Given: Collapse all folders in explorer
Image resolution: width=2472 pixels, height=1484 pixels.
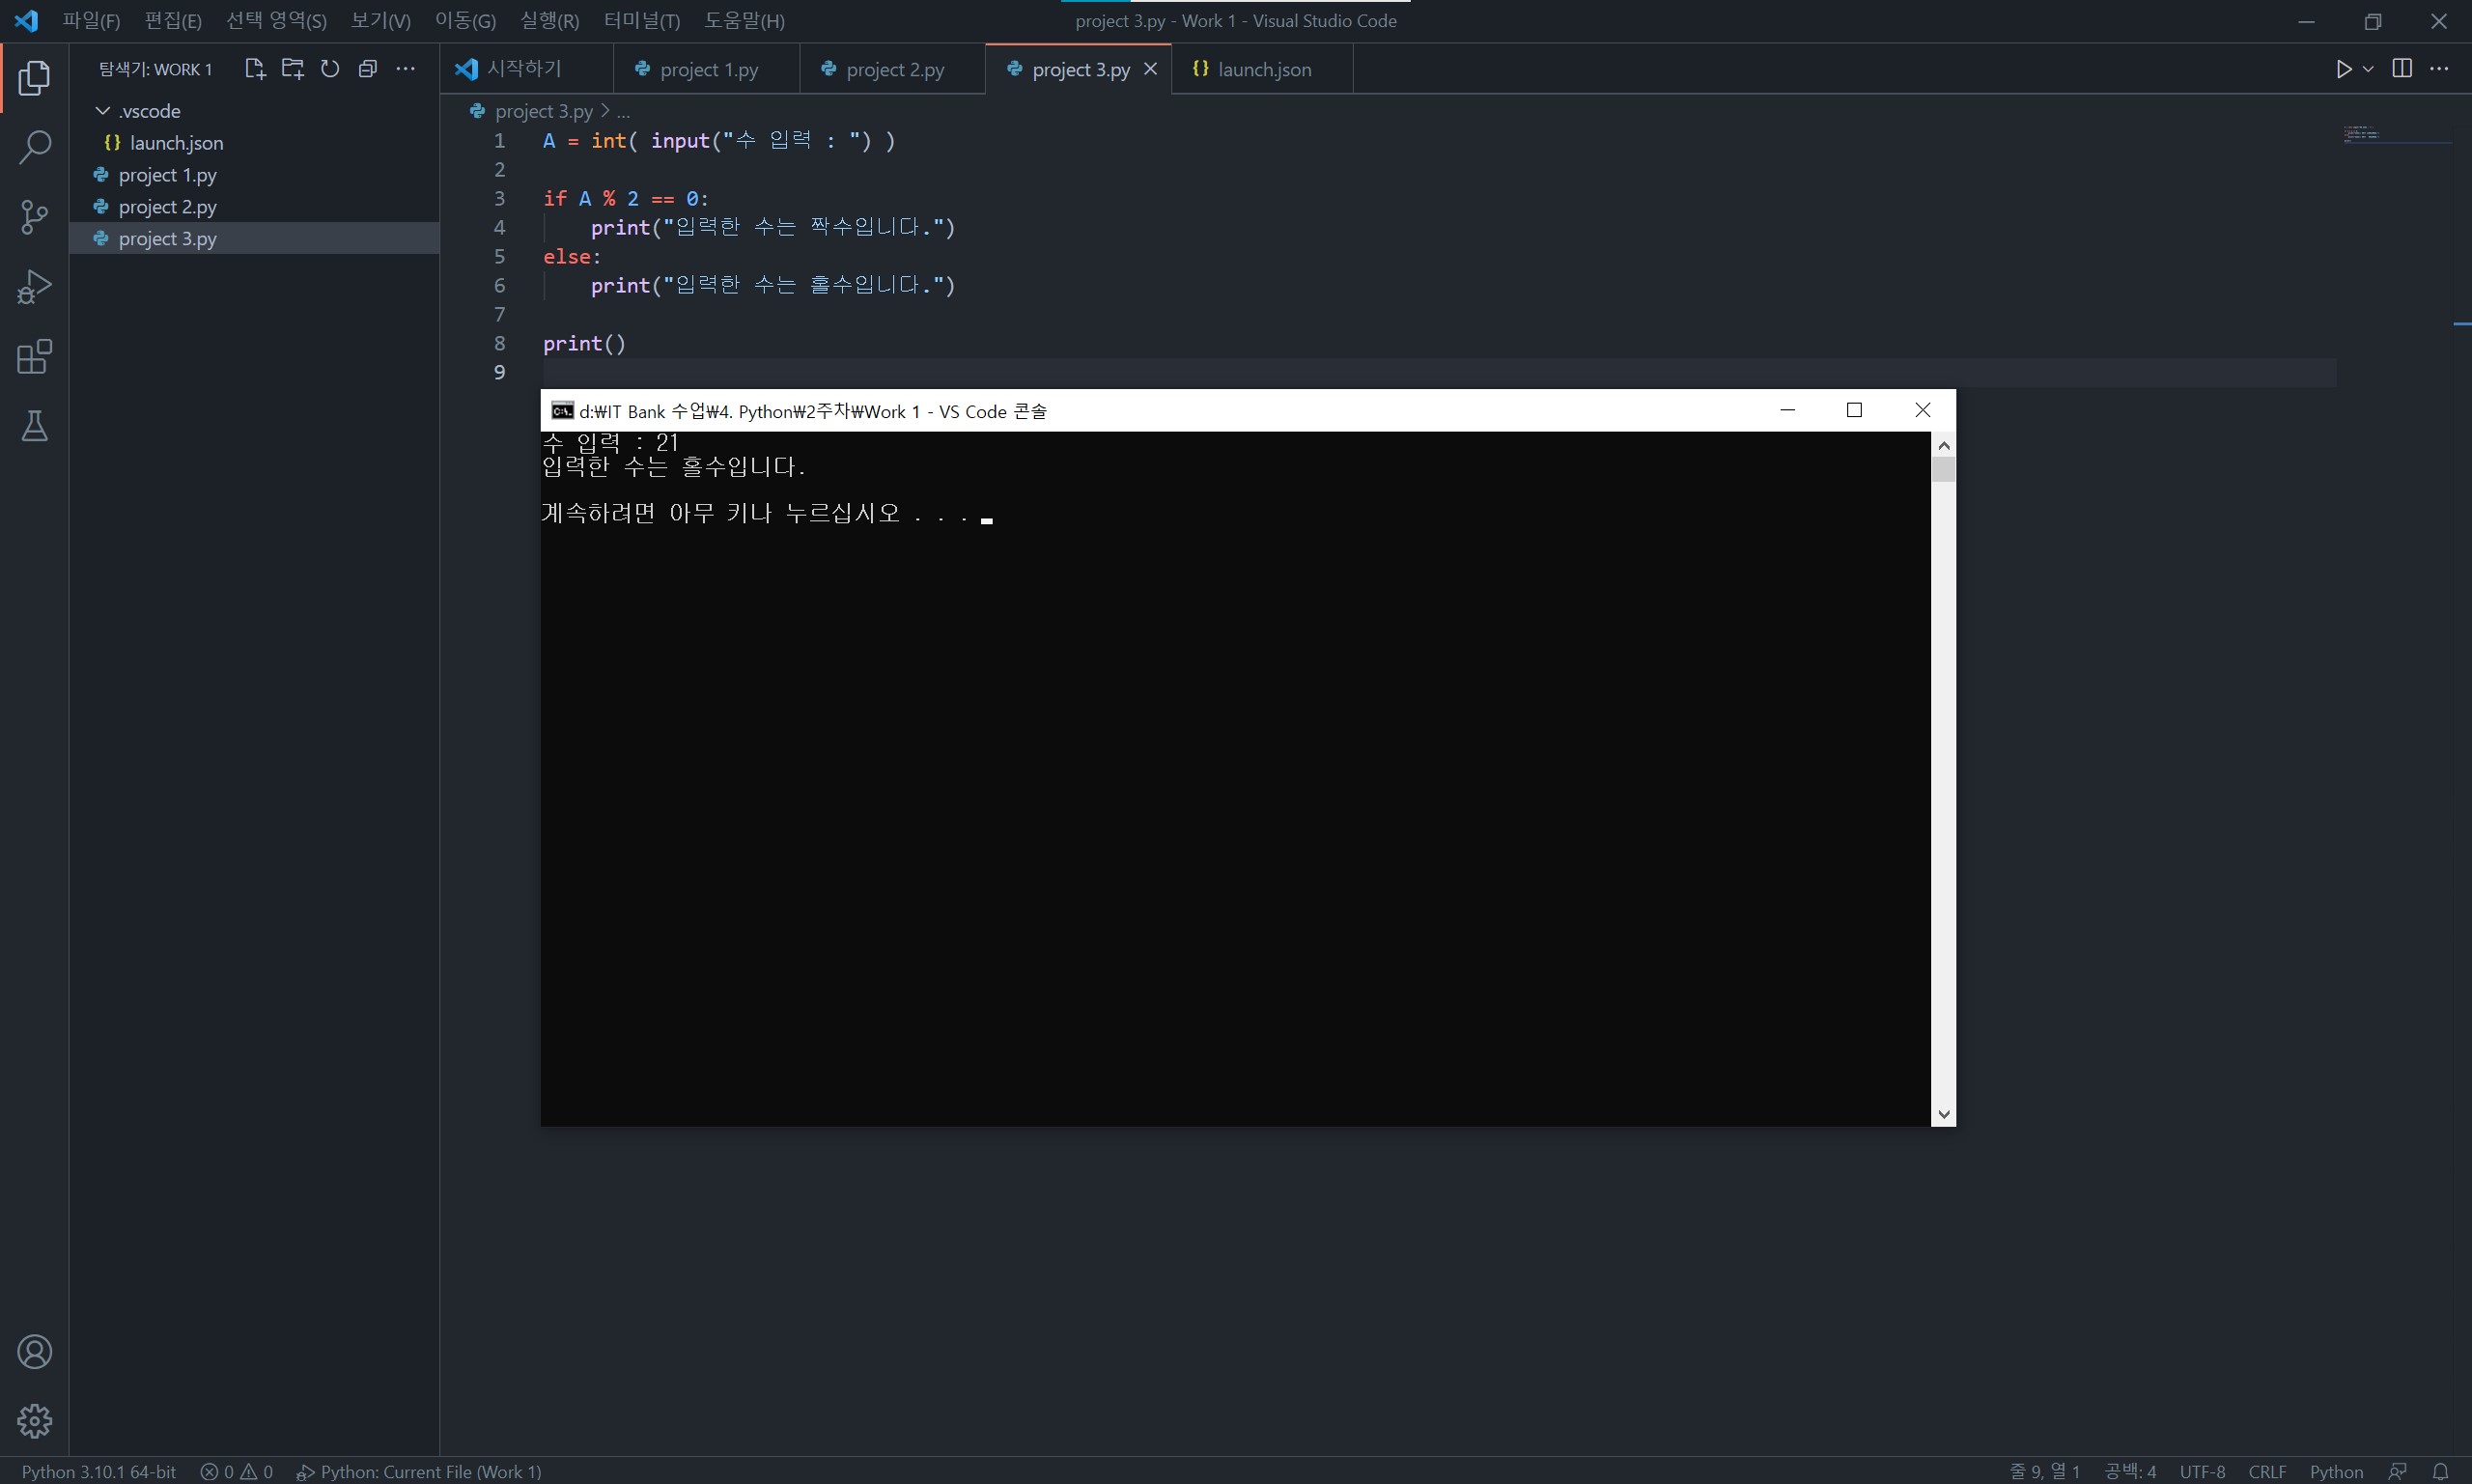Looking at the screenshot, I should point(367,69).
